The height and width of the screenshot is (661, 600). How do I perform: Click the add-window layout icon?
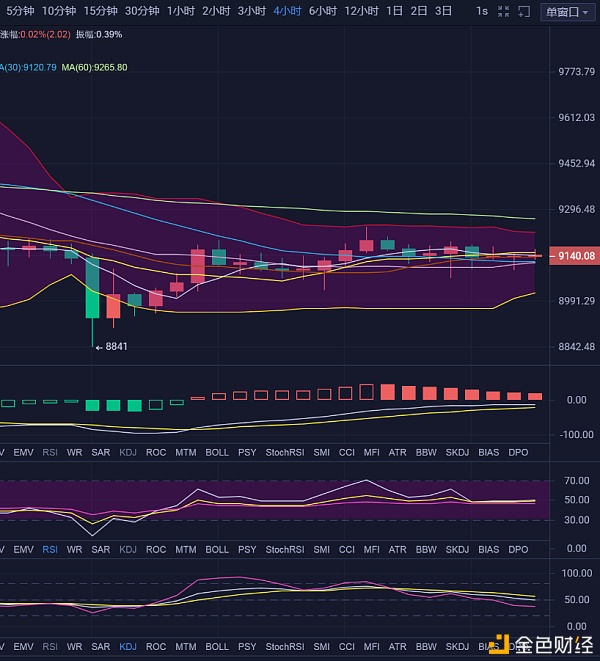pyautogui.click(x=524, y=11)
